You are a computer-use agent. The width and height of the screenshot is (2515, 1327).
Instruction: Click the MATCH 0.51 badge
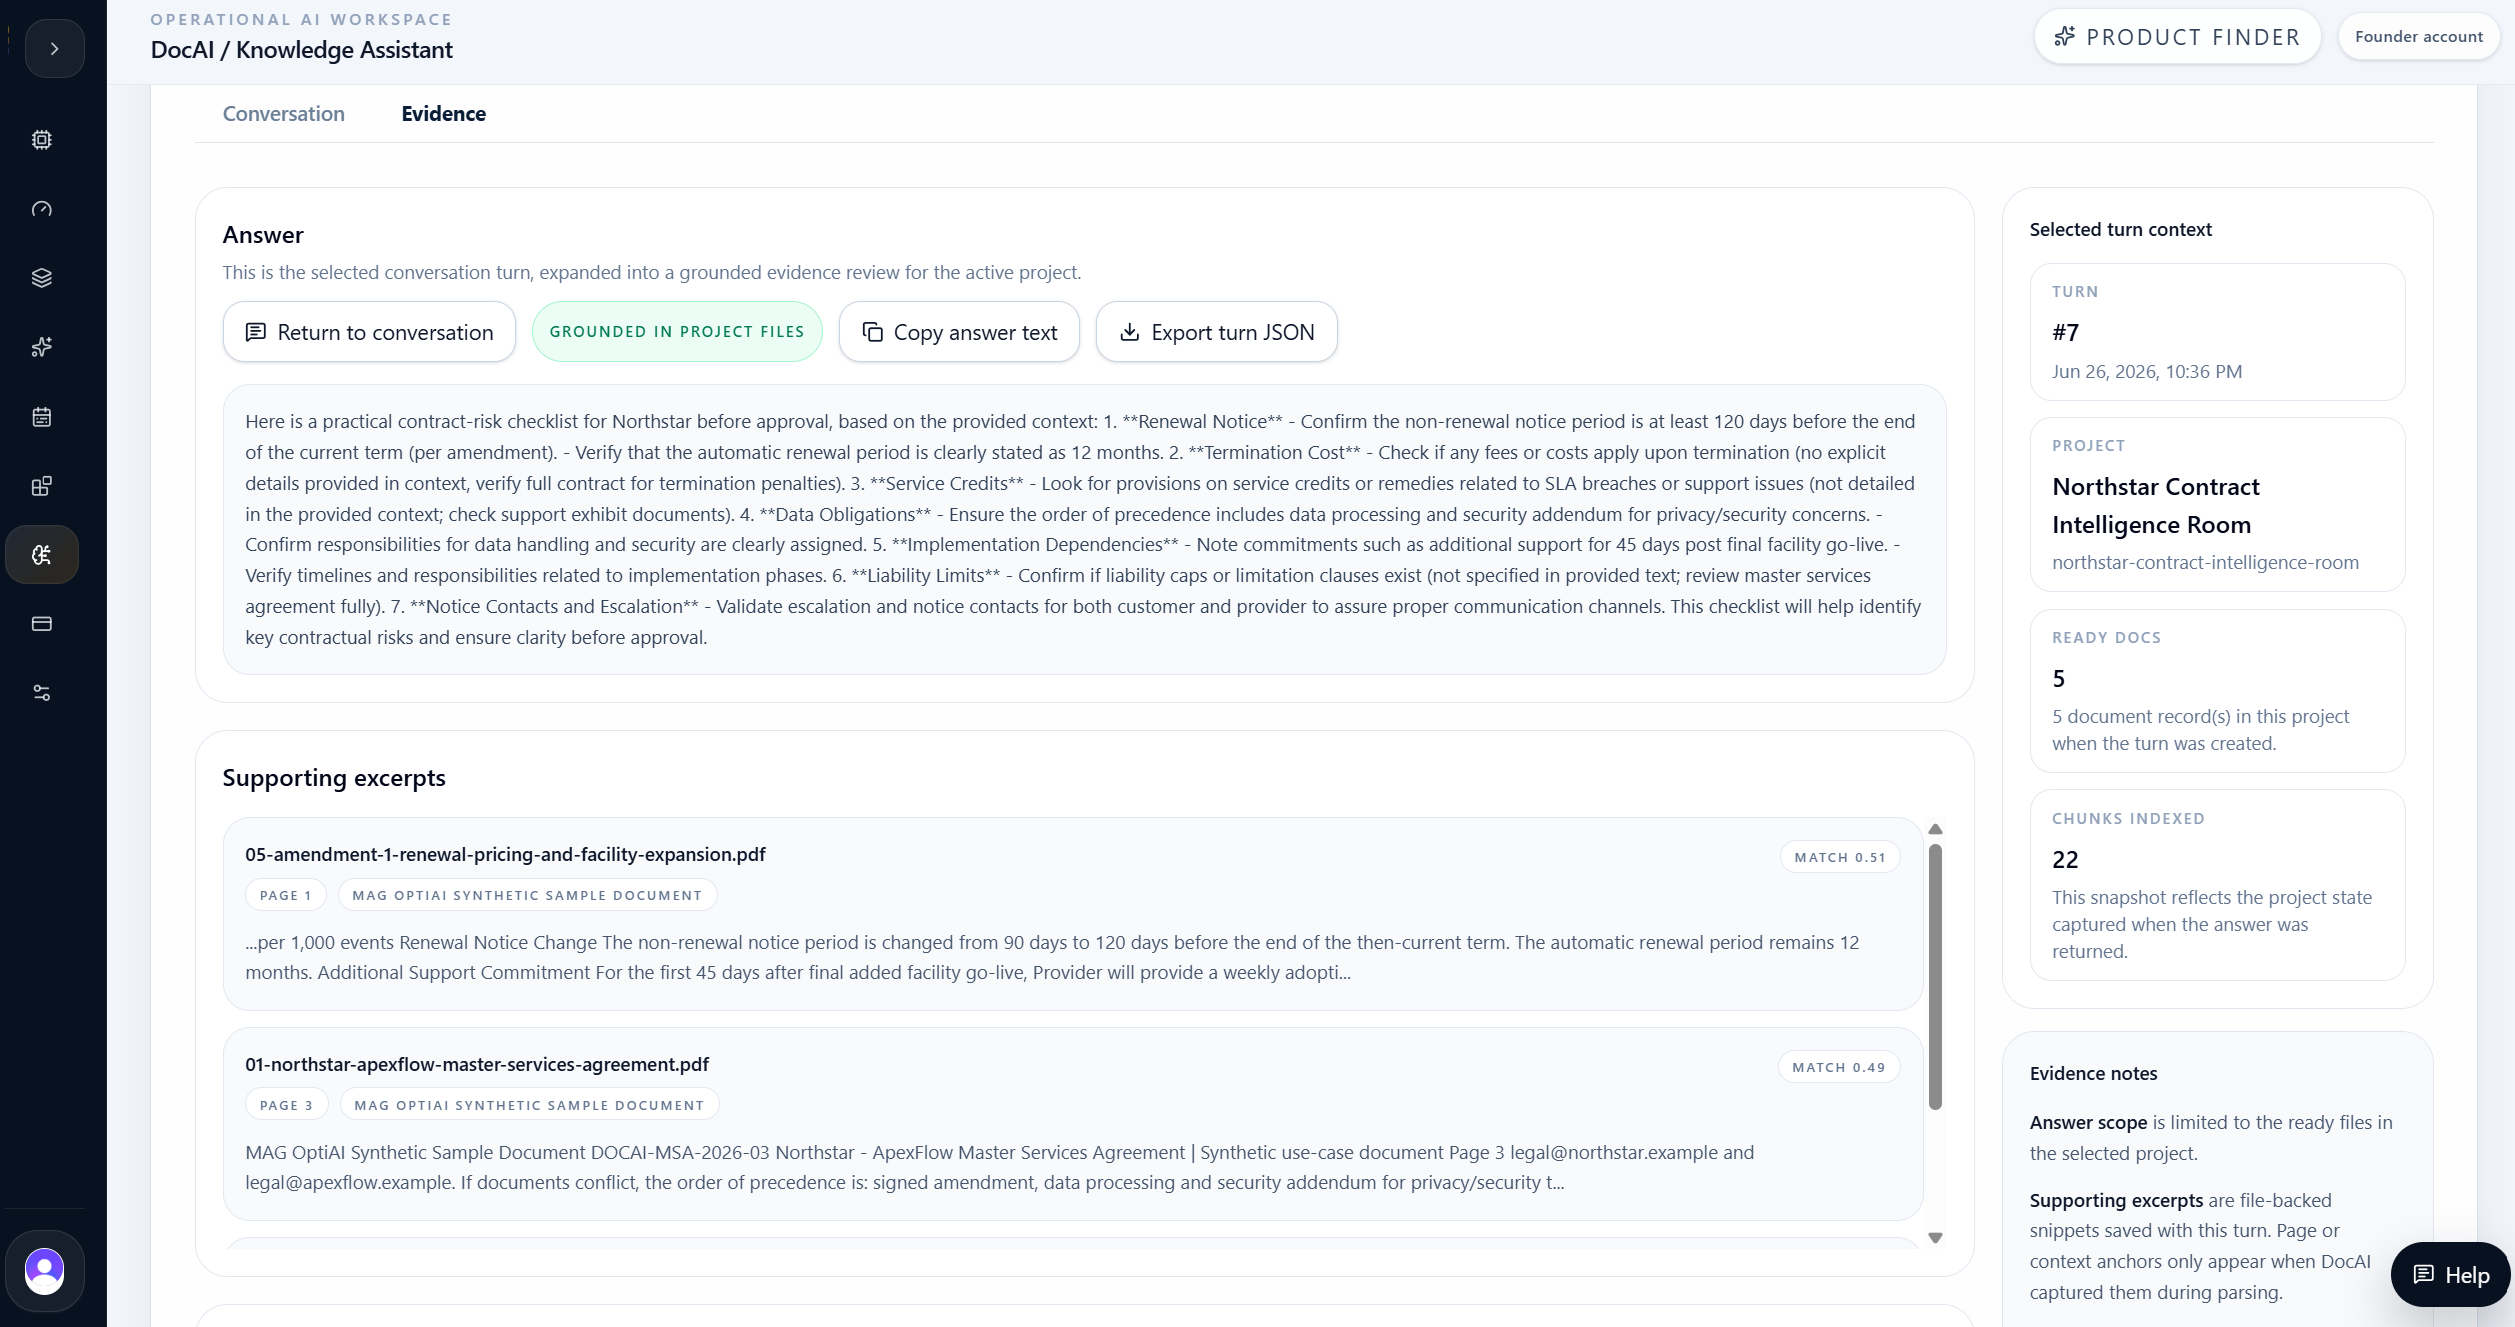(1839, 858)
